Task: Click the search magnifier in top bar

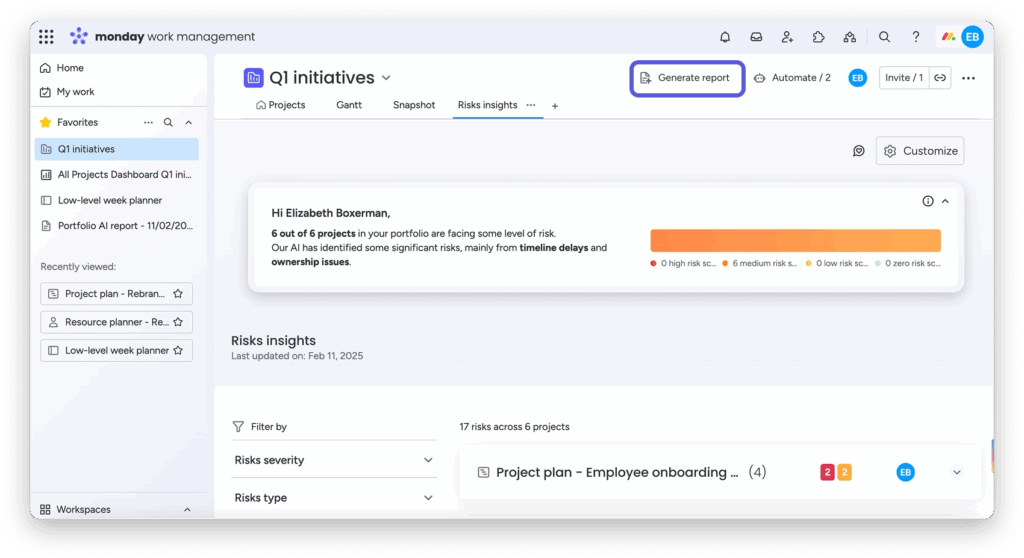Action: [x=884, y=37]
